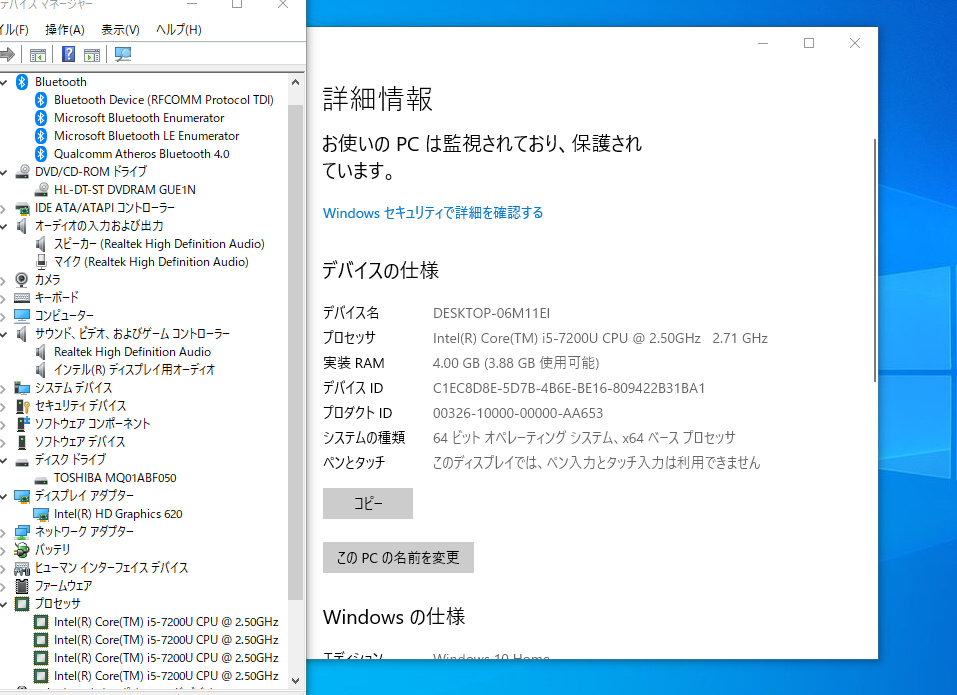Click the プロセッサ category icon

pos(22,603)
